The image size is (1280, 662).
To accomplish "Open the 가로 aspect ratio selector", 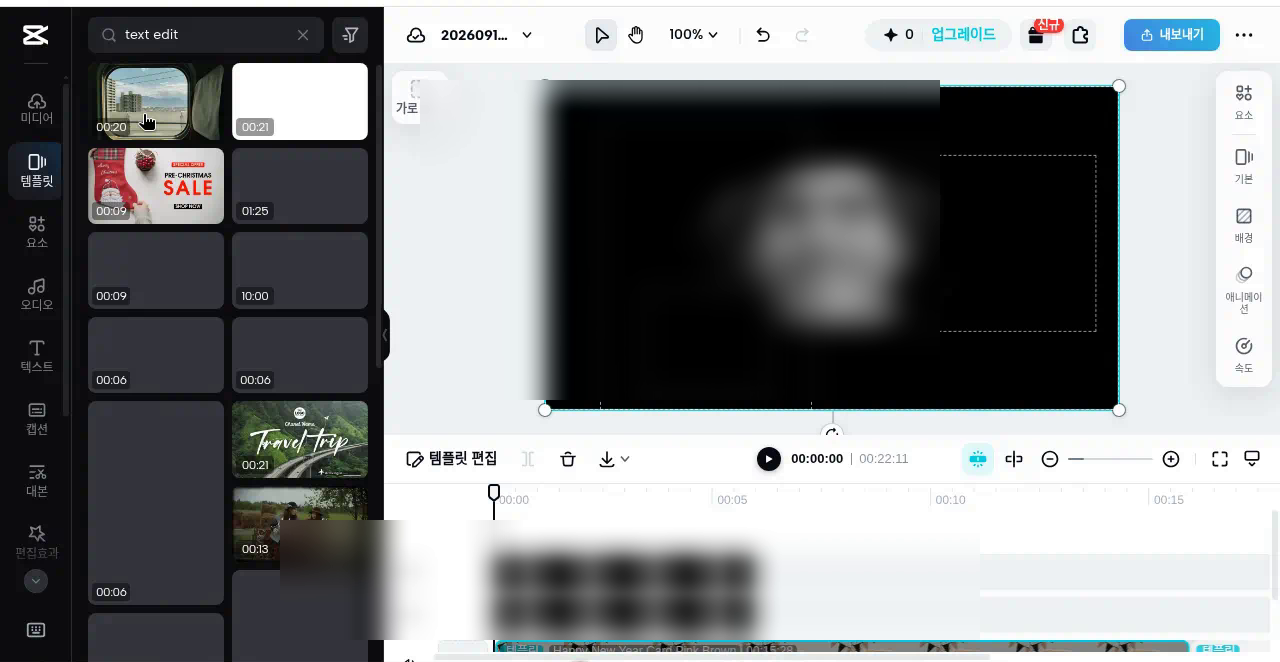I will [407, 97].
